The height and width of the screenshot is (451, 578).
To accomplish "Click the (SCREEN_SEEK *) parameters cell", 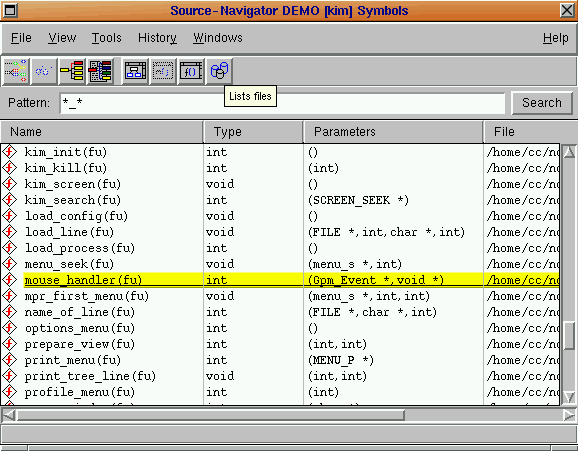I will coord(358,200).
